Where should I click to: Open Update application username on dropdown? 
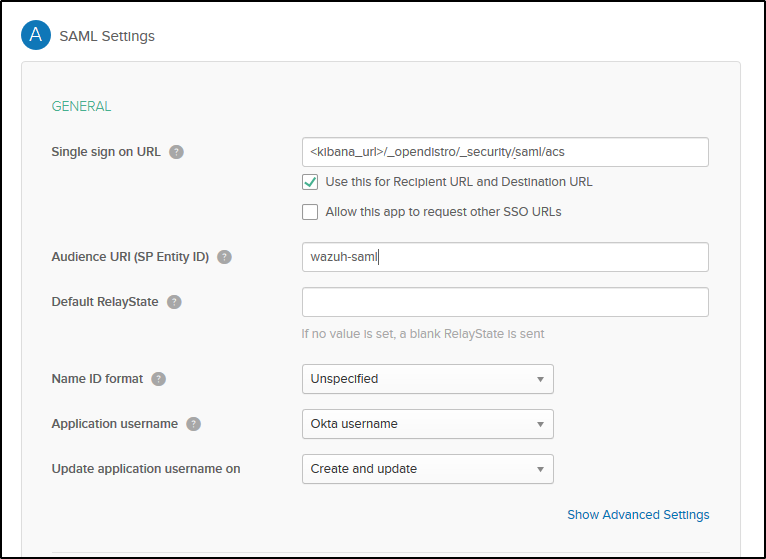point(427,469)
